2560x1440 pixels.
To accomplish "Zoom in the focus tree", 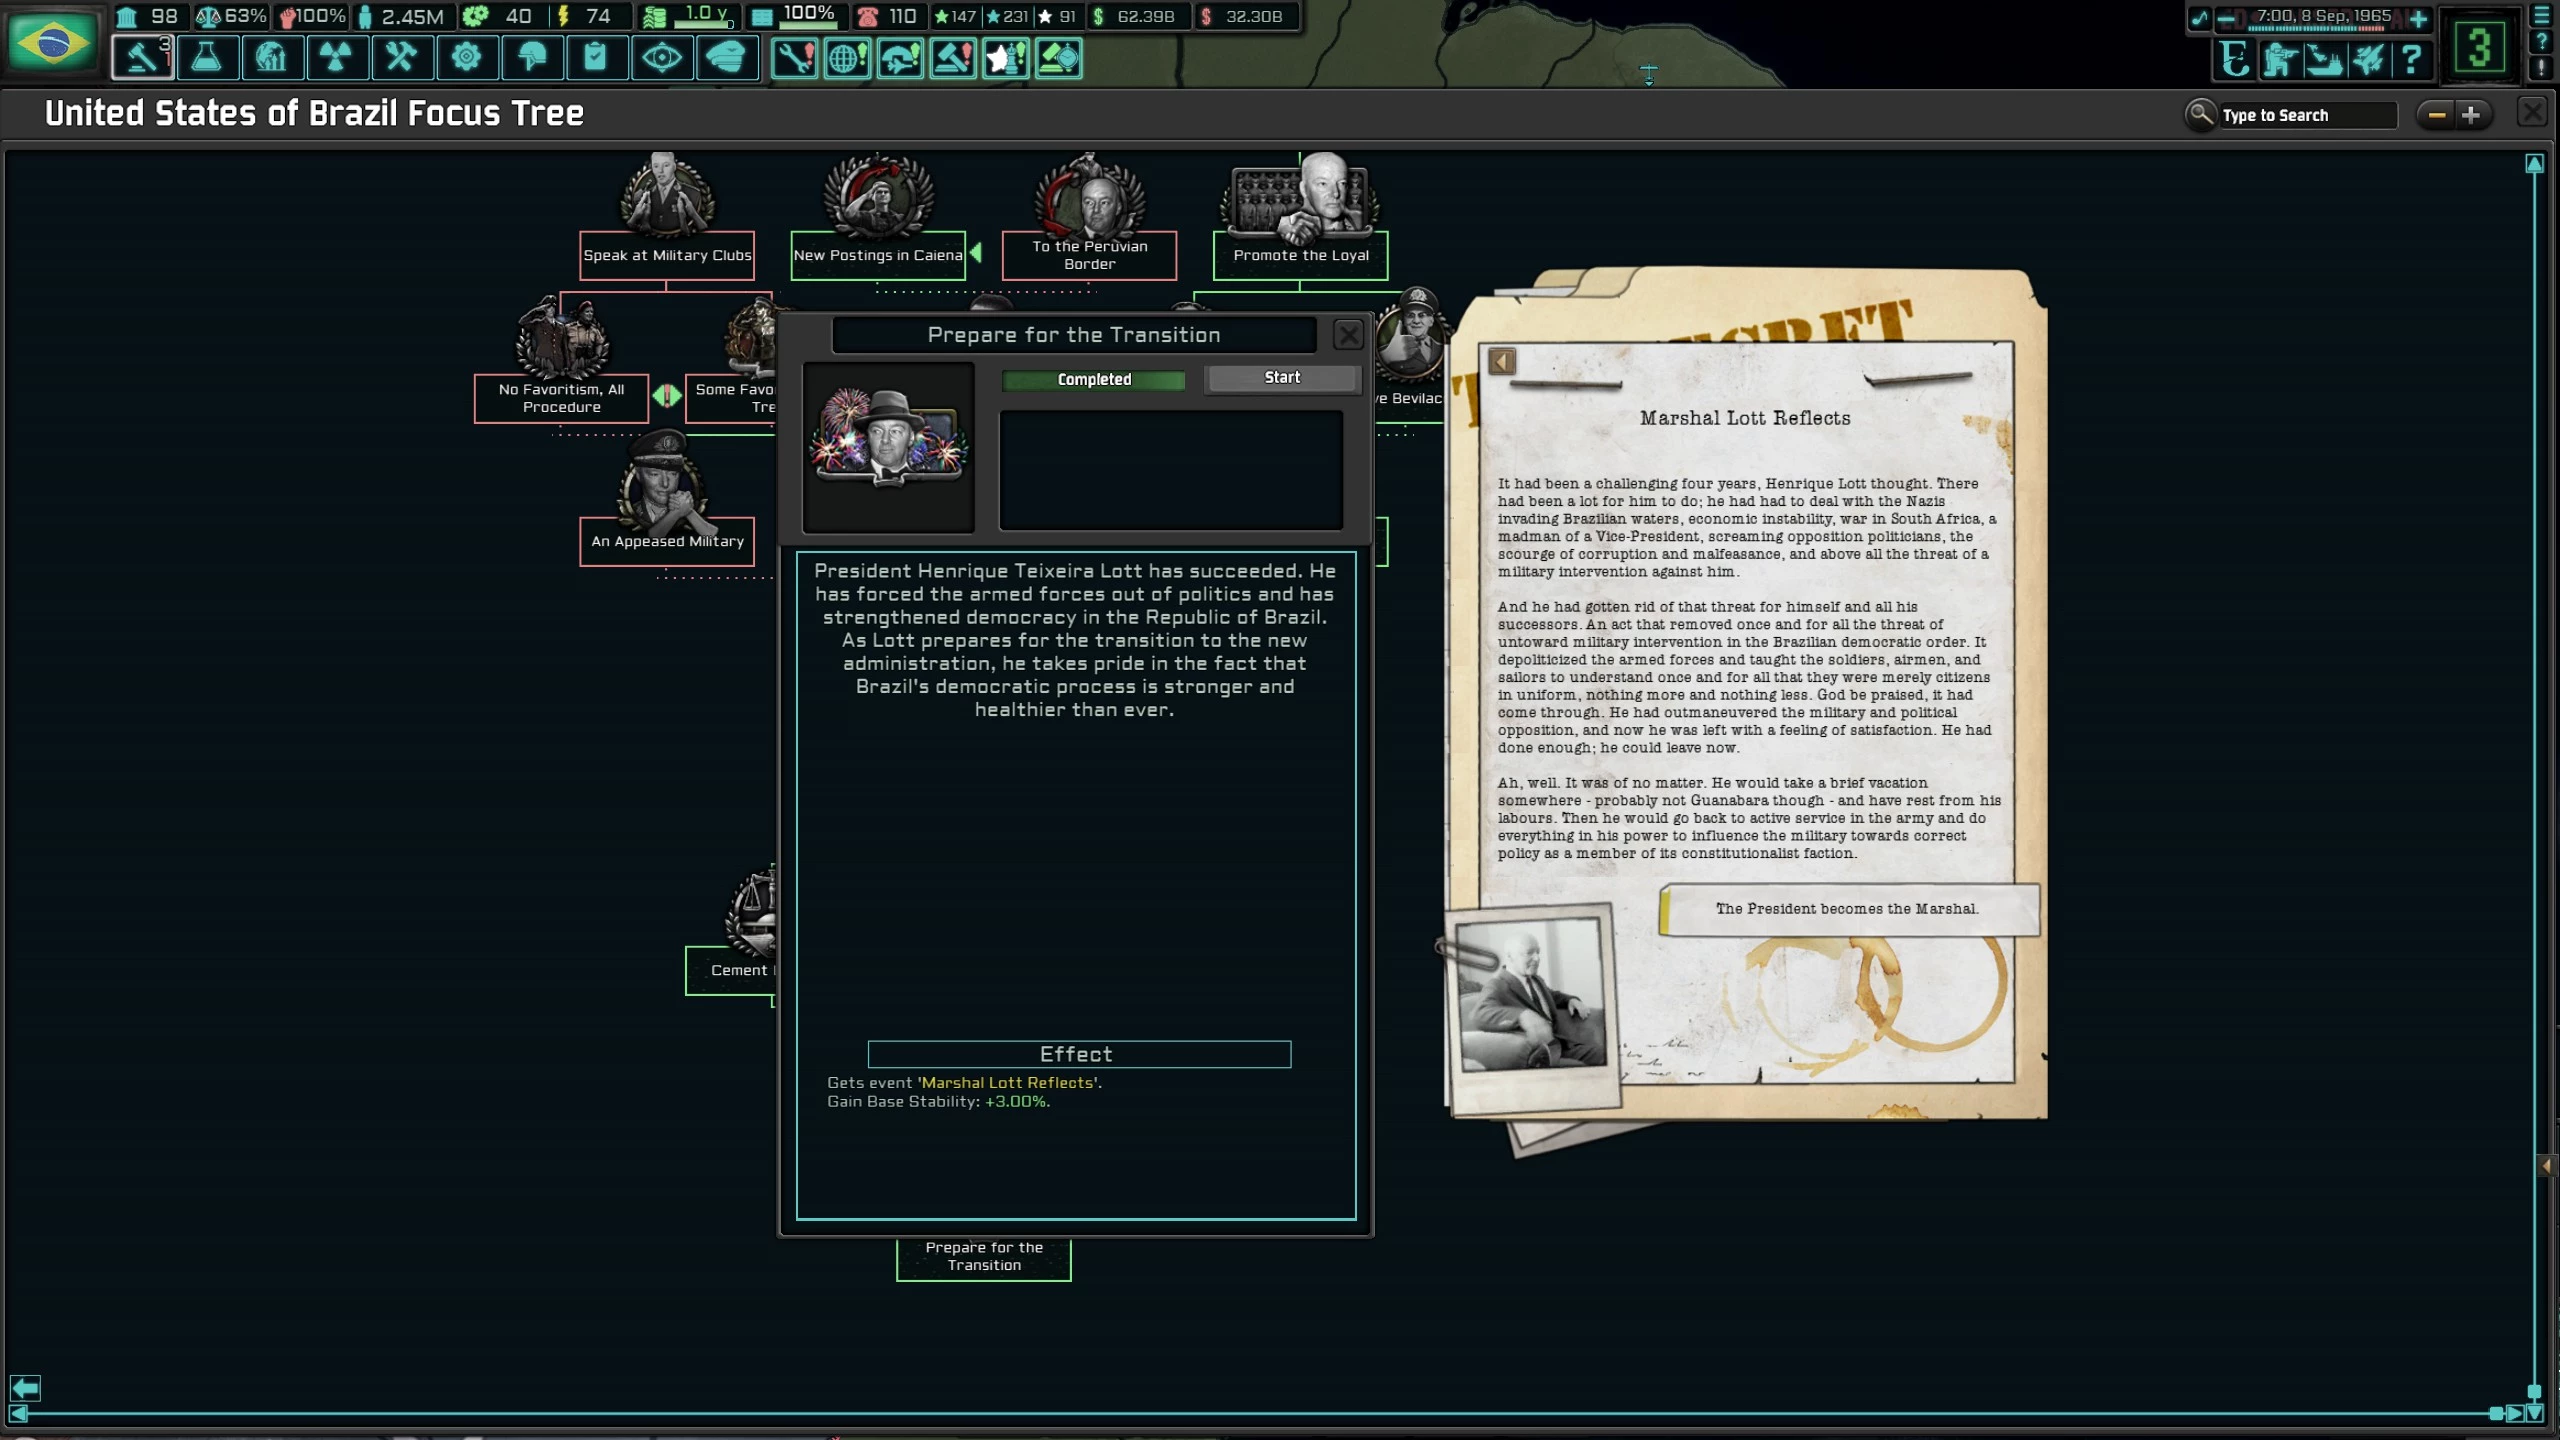I will click(x=2471, y=115).
